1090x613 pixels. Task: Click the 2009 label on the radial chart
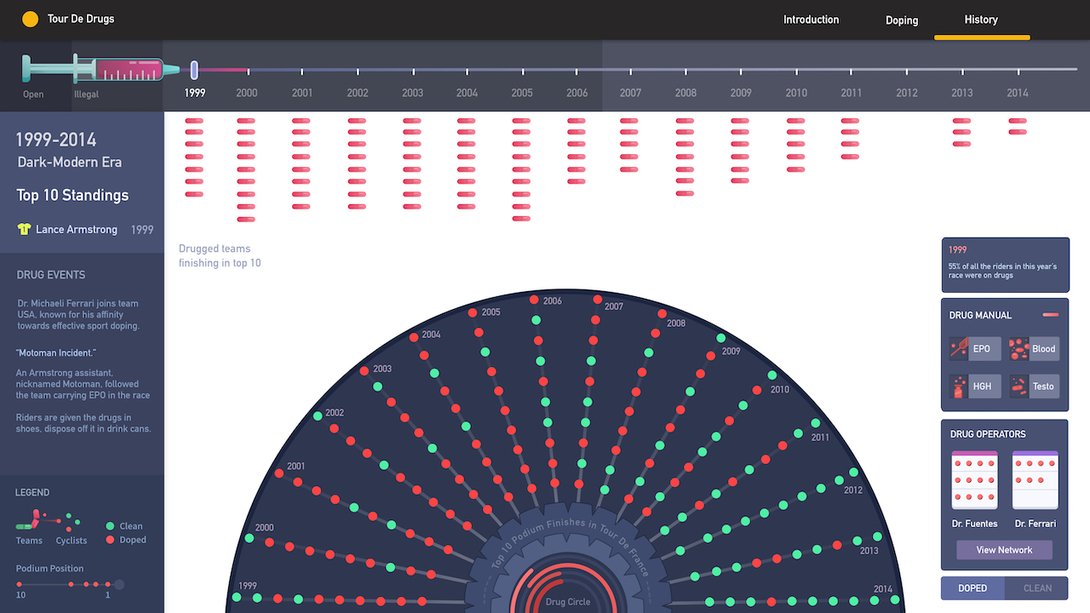point(731,351)
